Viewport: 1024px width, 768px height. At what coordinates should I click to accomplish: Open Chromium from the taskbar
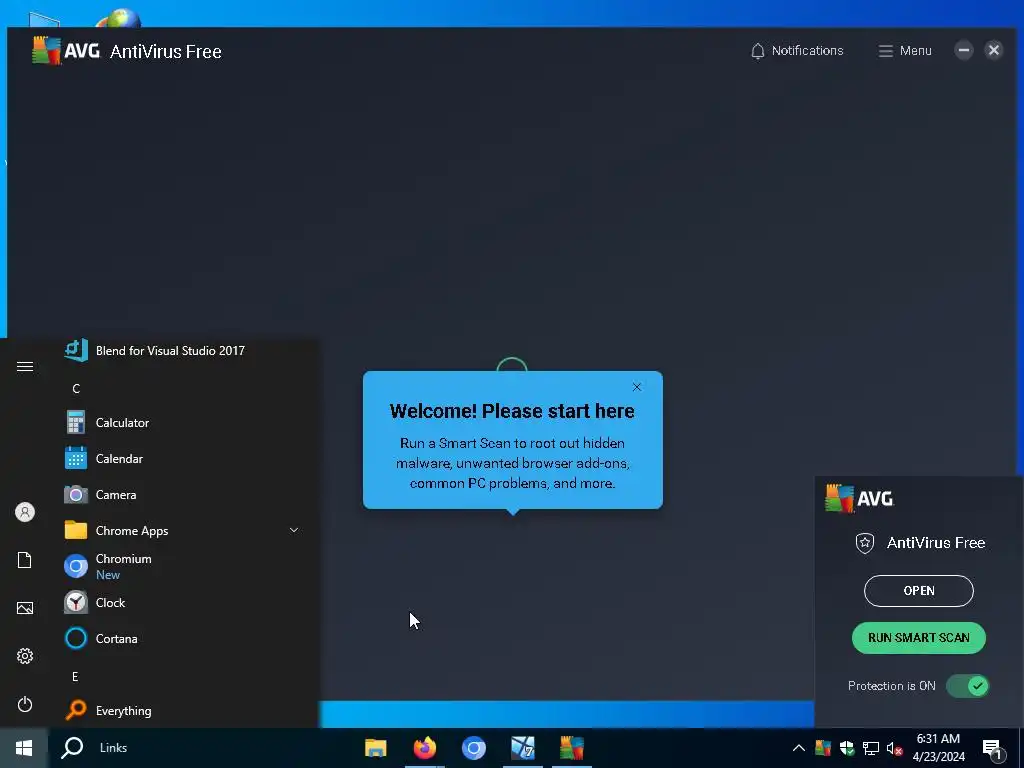(473, 748)
